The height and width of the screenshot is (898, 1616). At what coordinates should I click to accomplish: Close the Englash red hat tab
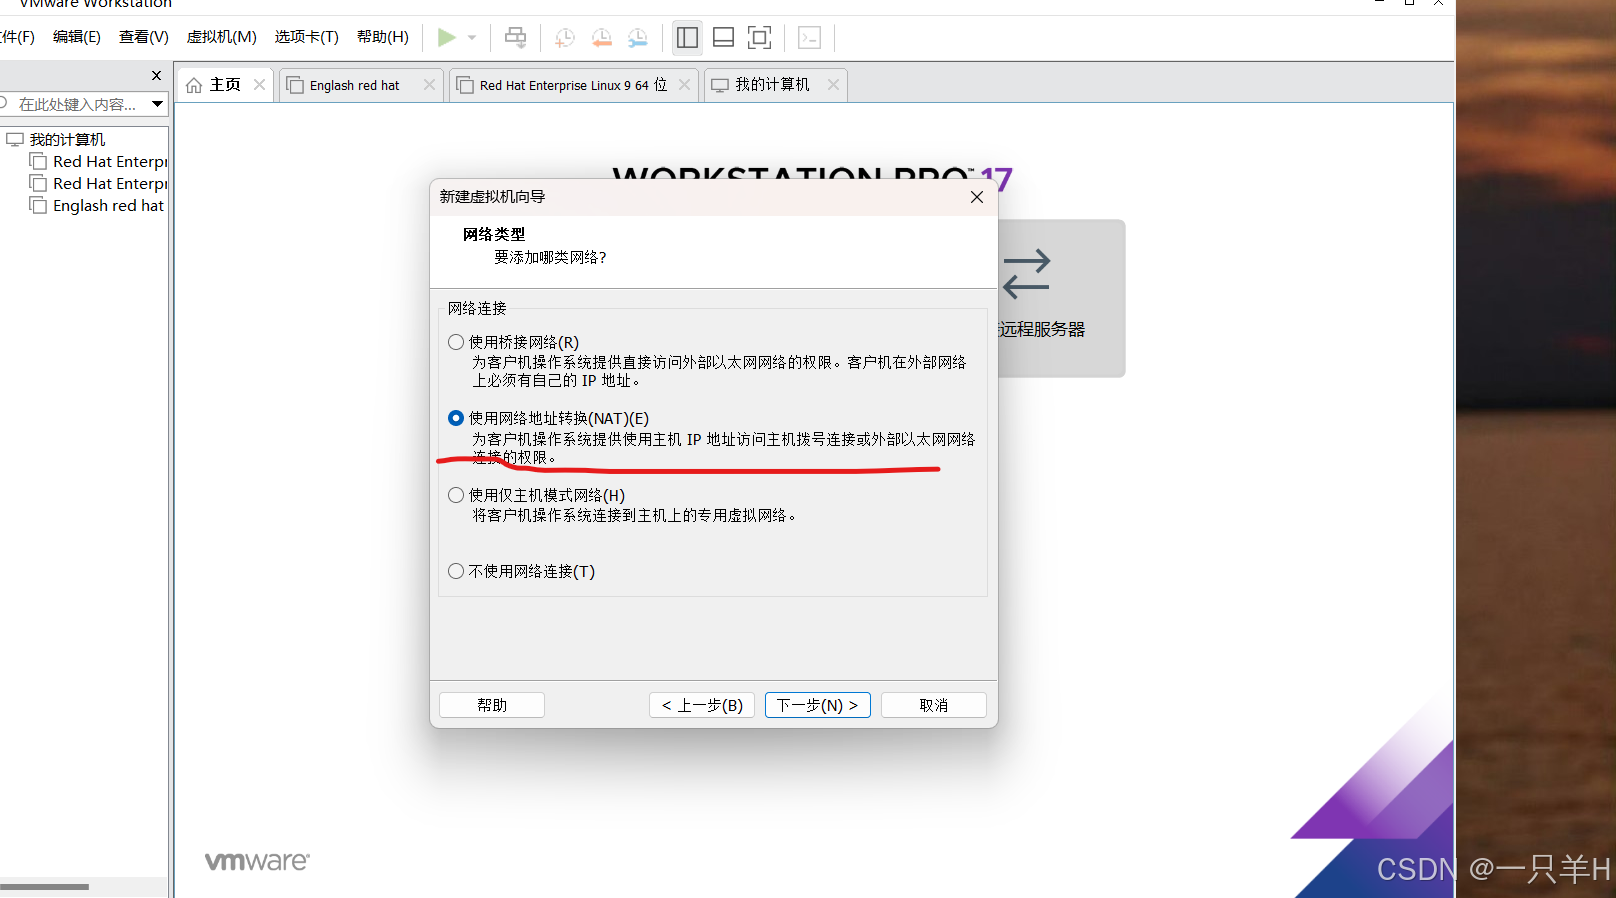[x=429, y=85]
